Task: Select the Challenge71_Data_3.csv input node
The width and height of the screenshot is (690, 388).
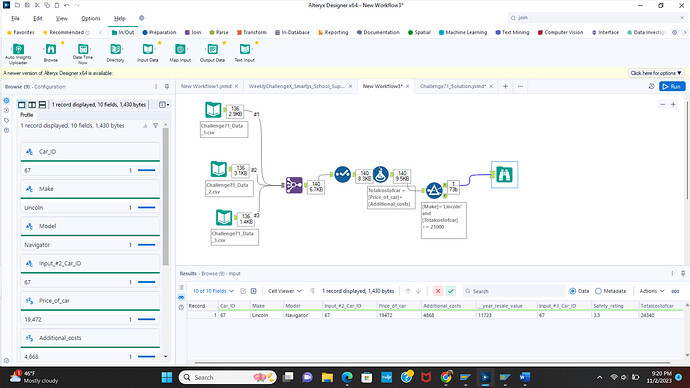Action: [224, 217]
